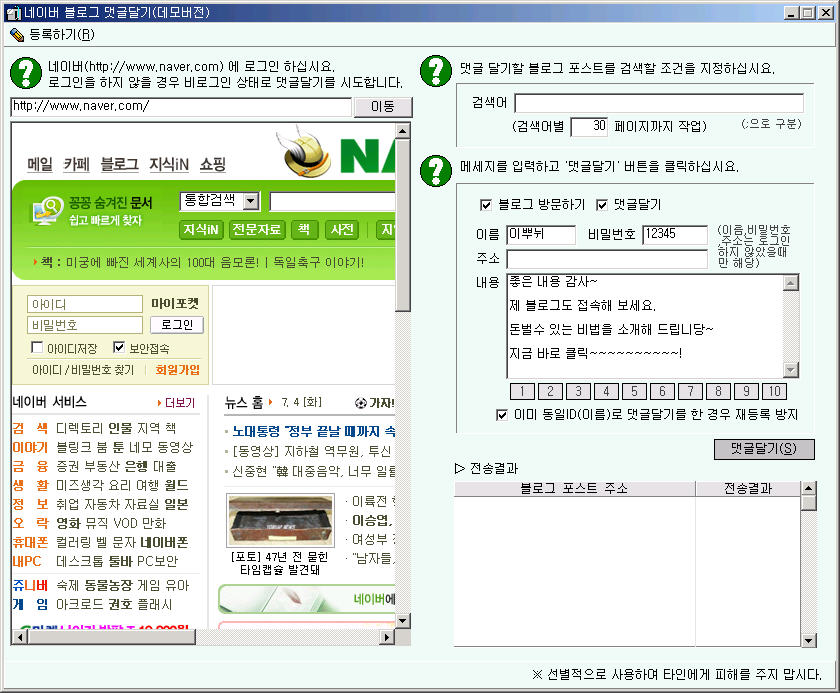
Task: Open the 통합검색 dropdown
Action: (250, 201)
